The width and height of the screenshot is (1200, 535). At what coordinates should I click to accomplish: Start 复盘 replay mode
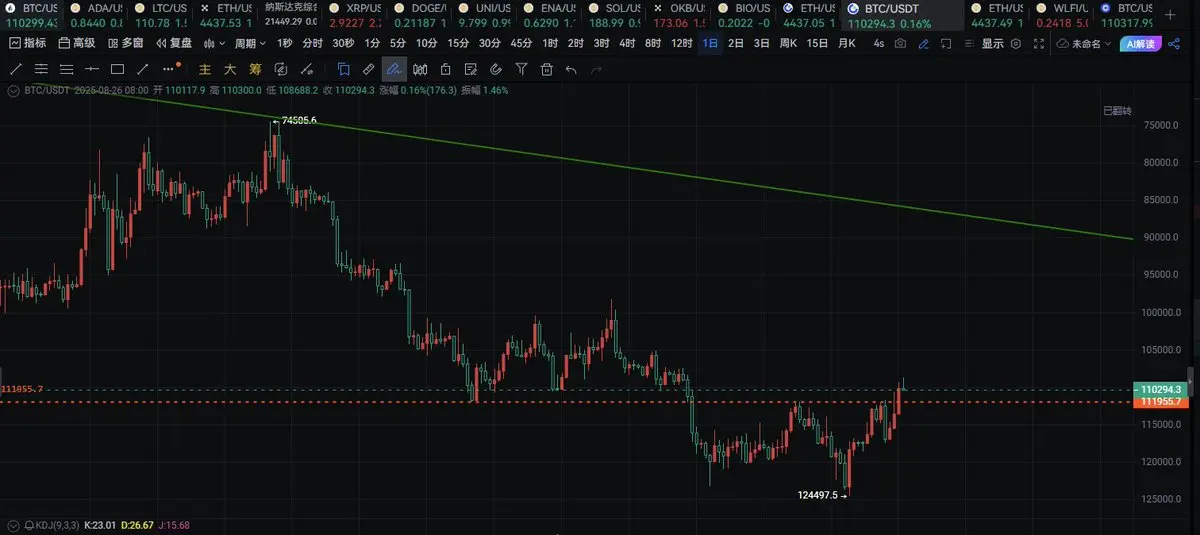pos(174,43)
